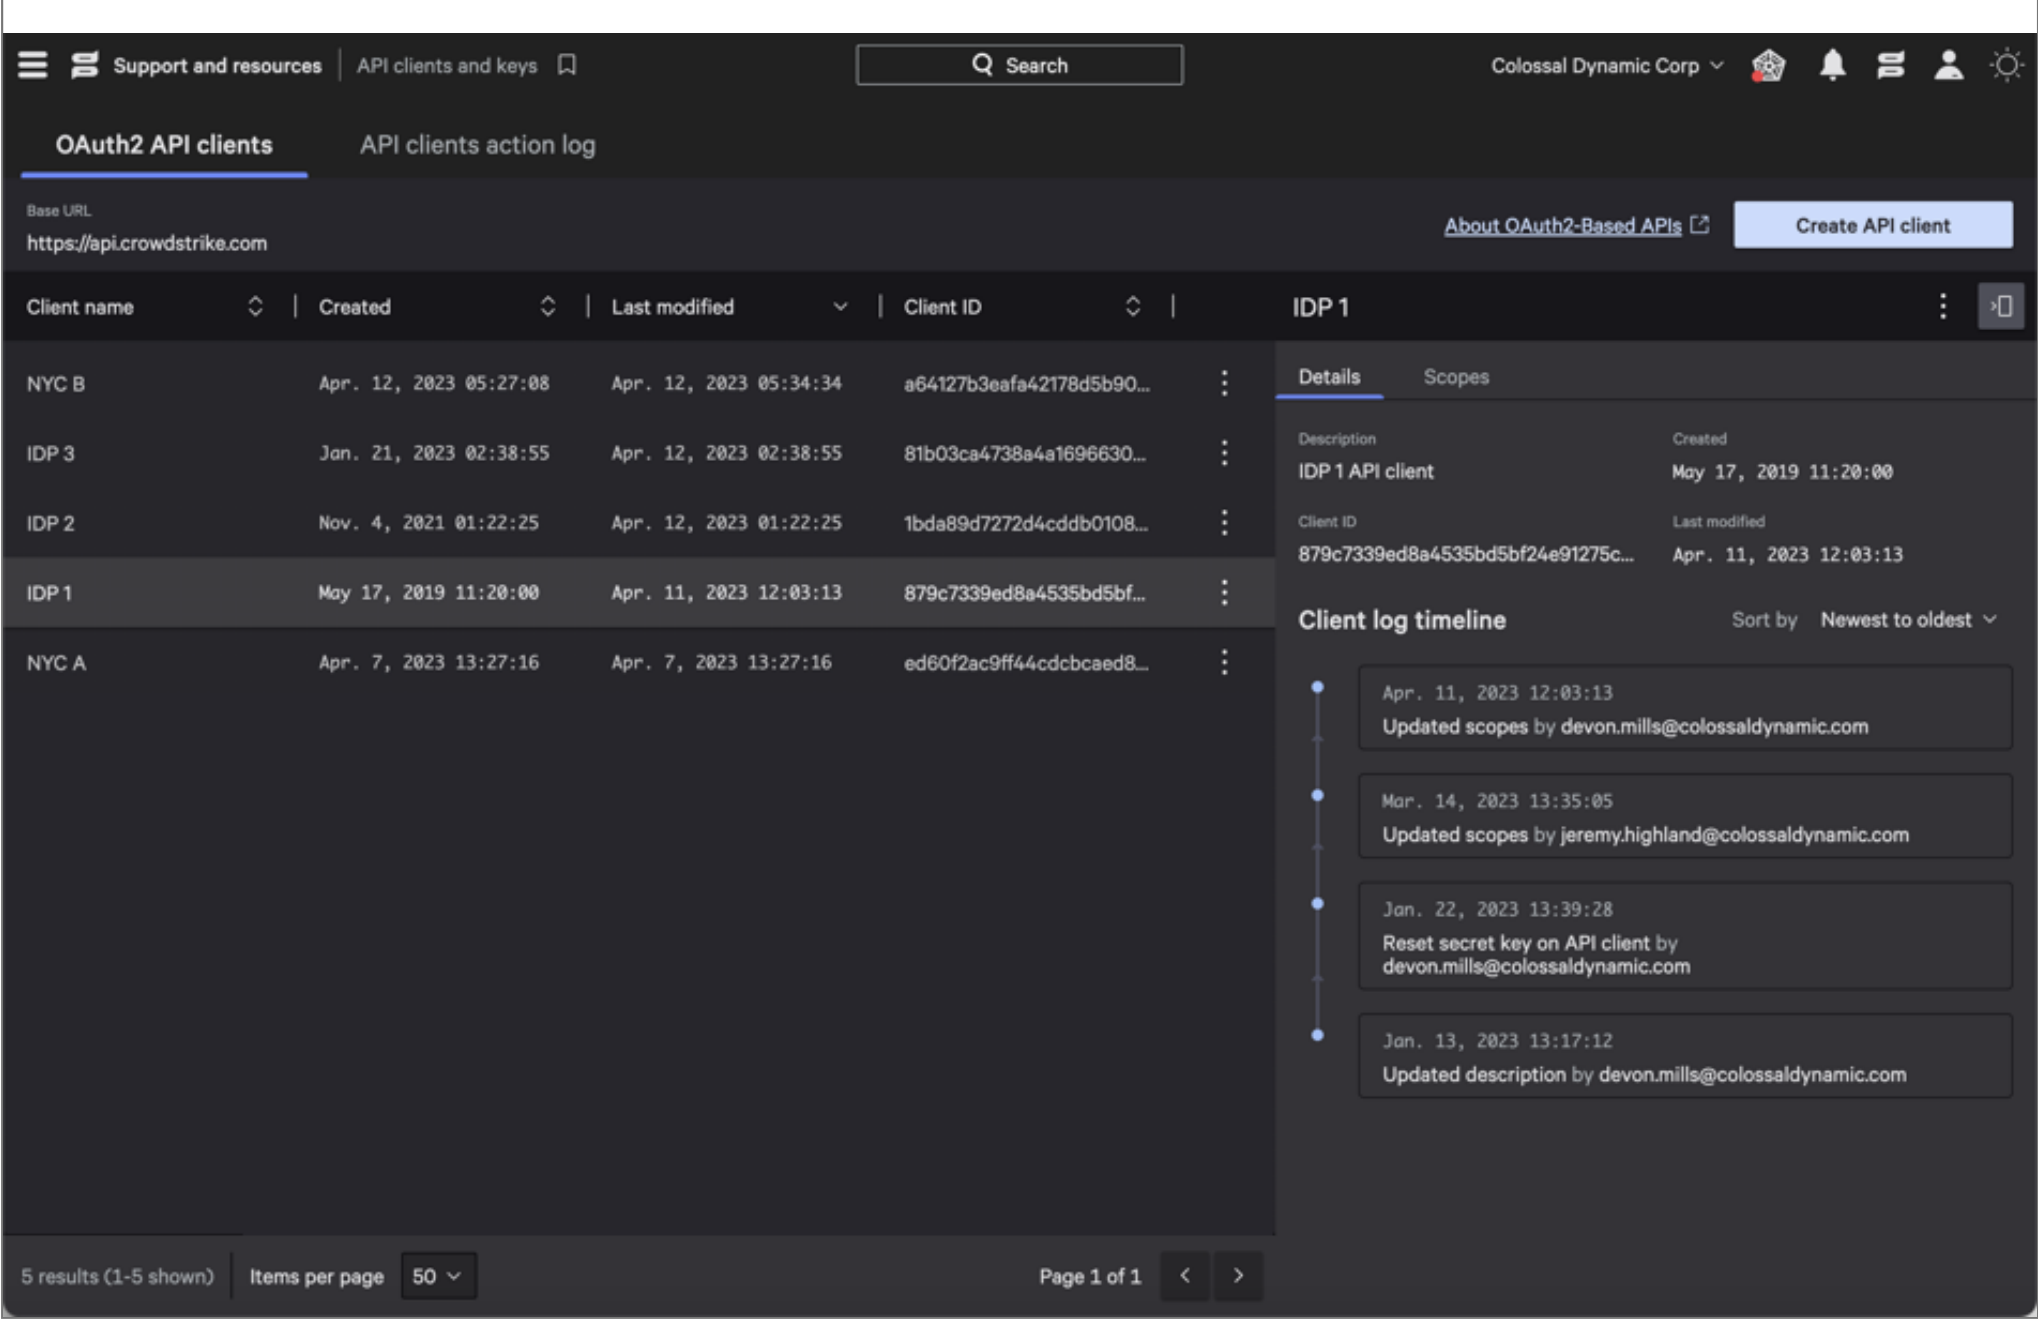The height and width of the screenshot is (1320, 2038).
Task: Open the notifications bell
Action: coord(1832,66)
